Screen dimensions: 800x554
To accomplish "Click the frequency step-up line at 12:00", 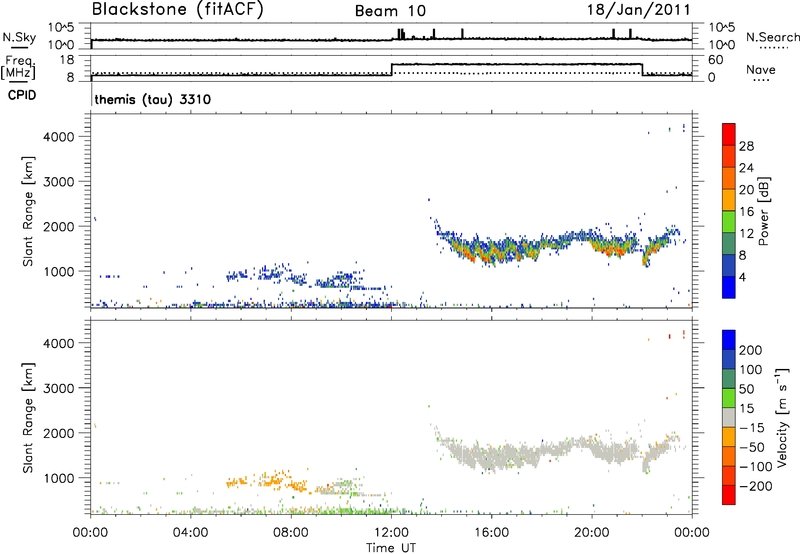I will click(391, 69).
